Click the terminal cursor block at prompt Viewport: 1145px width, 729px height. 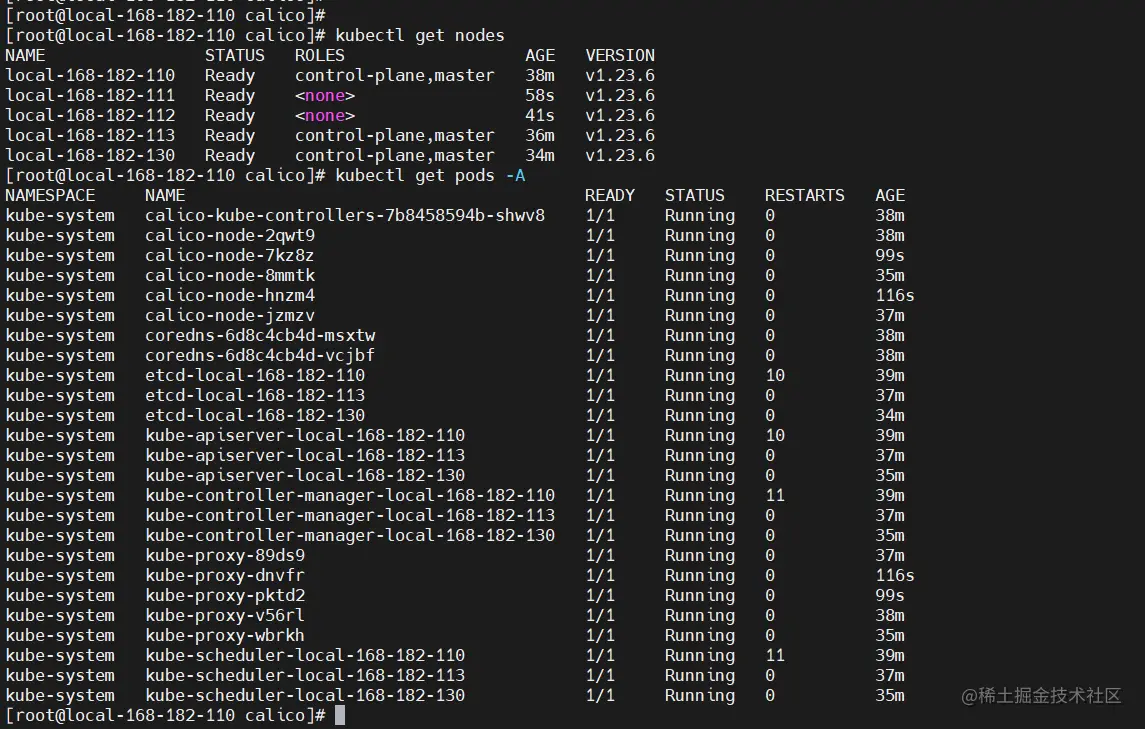pyautogui.click(x=340, y=715)
